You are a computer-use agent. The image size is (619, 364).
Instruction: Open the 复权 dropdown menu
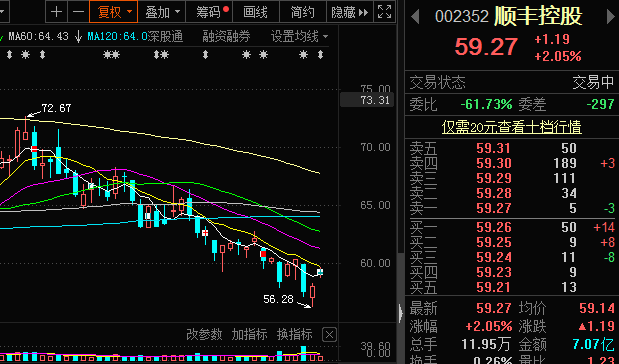pyautogui.click(x=114, y=12)
